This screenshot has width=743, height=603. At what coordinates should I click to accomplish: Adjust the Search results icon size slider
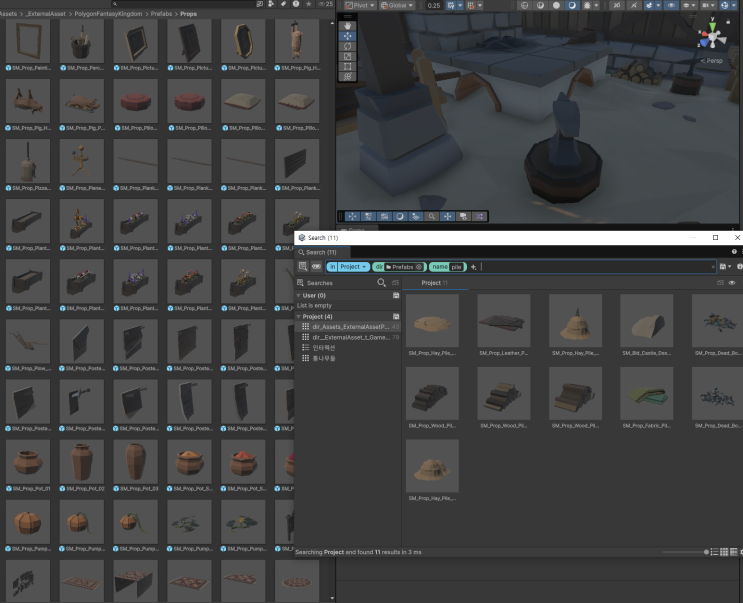[685, 552]
